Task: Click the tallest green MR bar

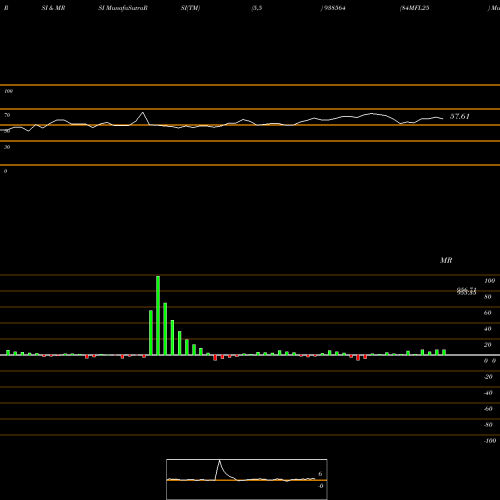Action: pyautogui.click(x=158, y=315)
